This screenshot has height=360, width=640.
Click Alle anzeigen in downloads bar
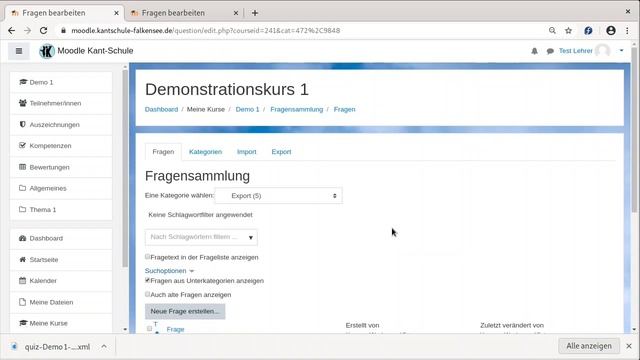point(589,346)
